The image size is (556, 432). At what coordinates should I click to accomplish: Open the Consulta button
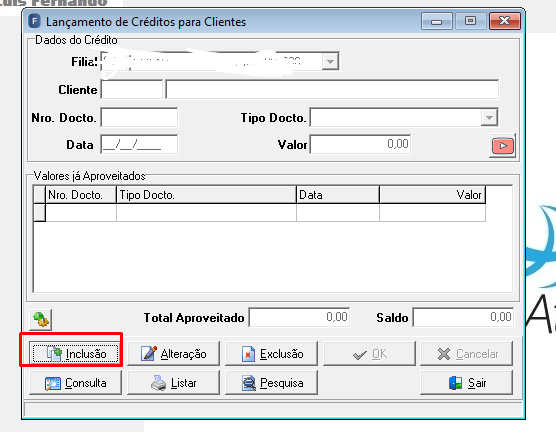point(76,383)
